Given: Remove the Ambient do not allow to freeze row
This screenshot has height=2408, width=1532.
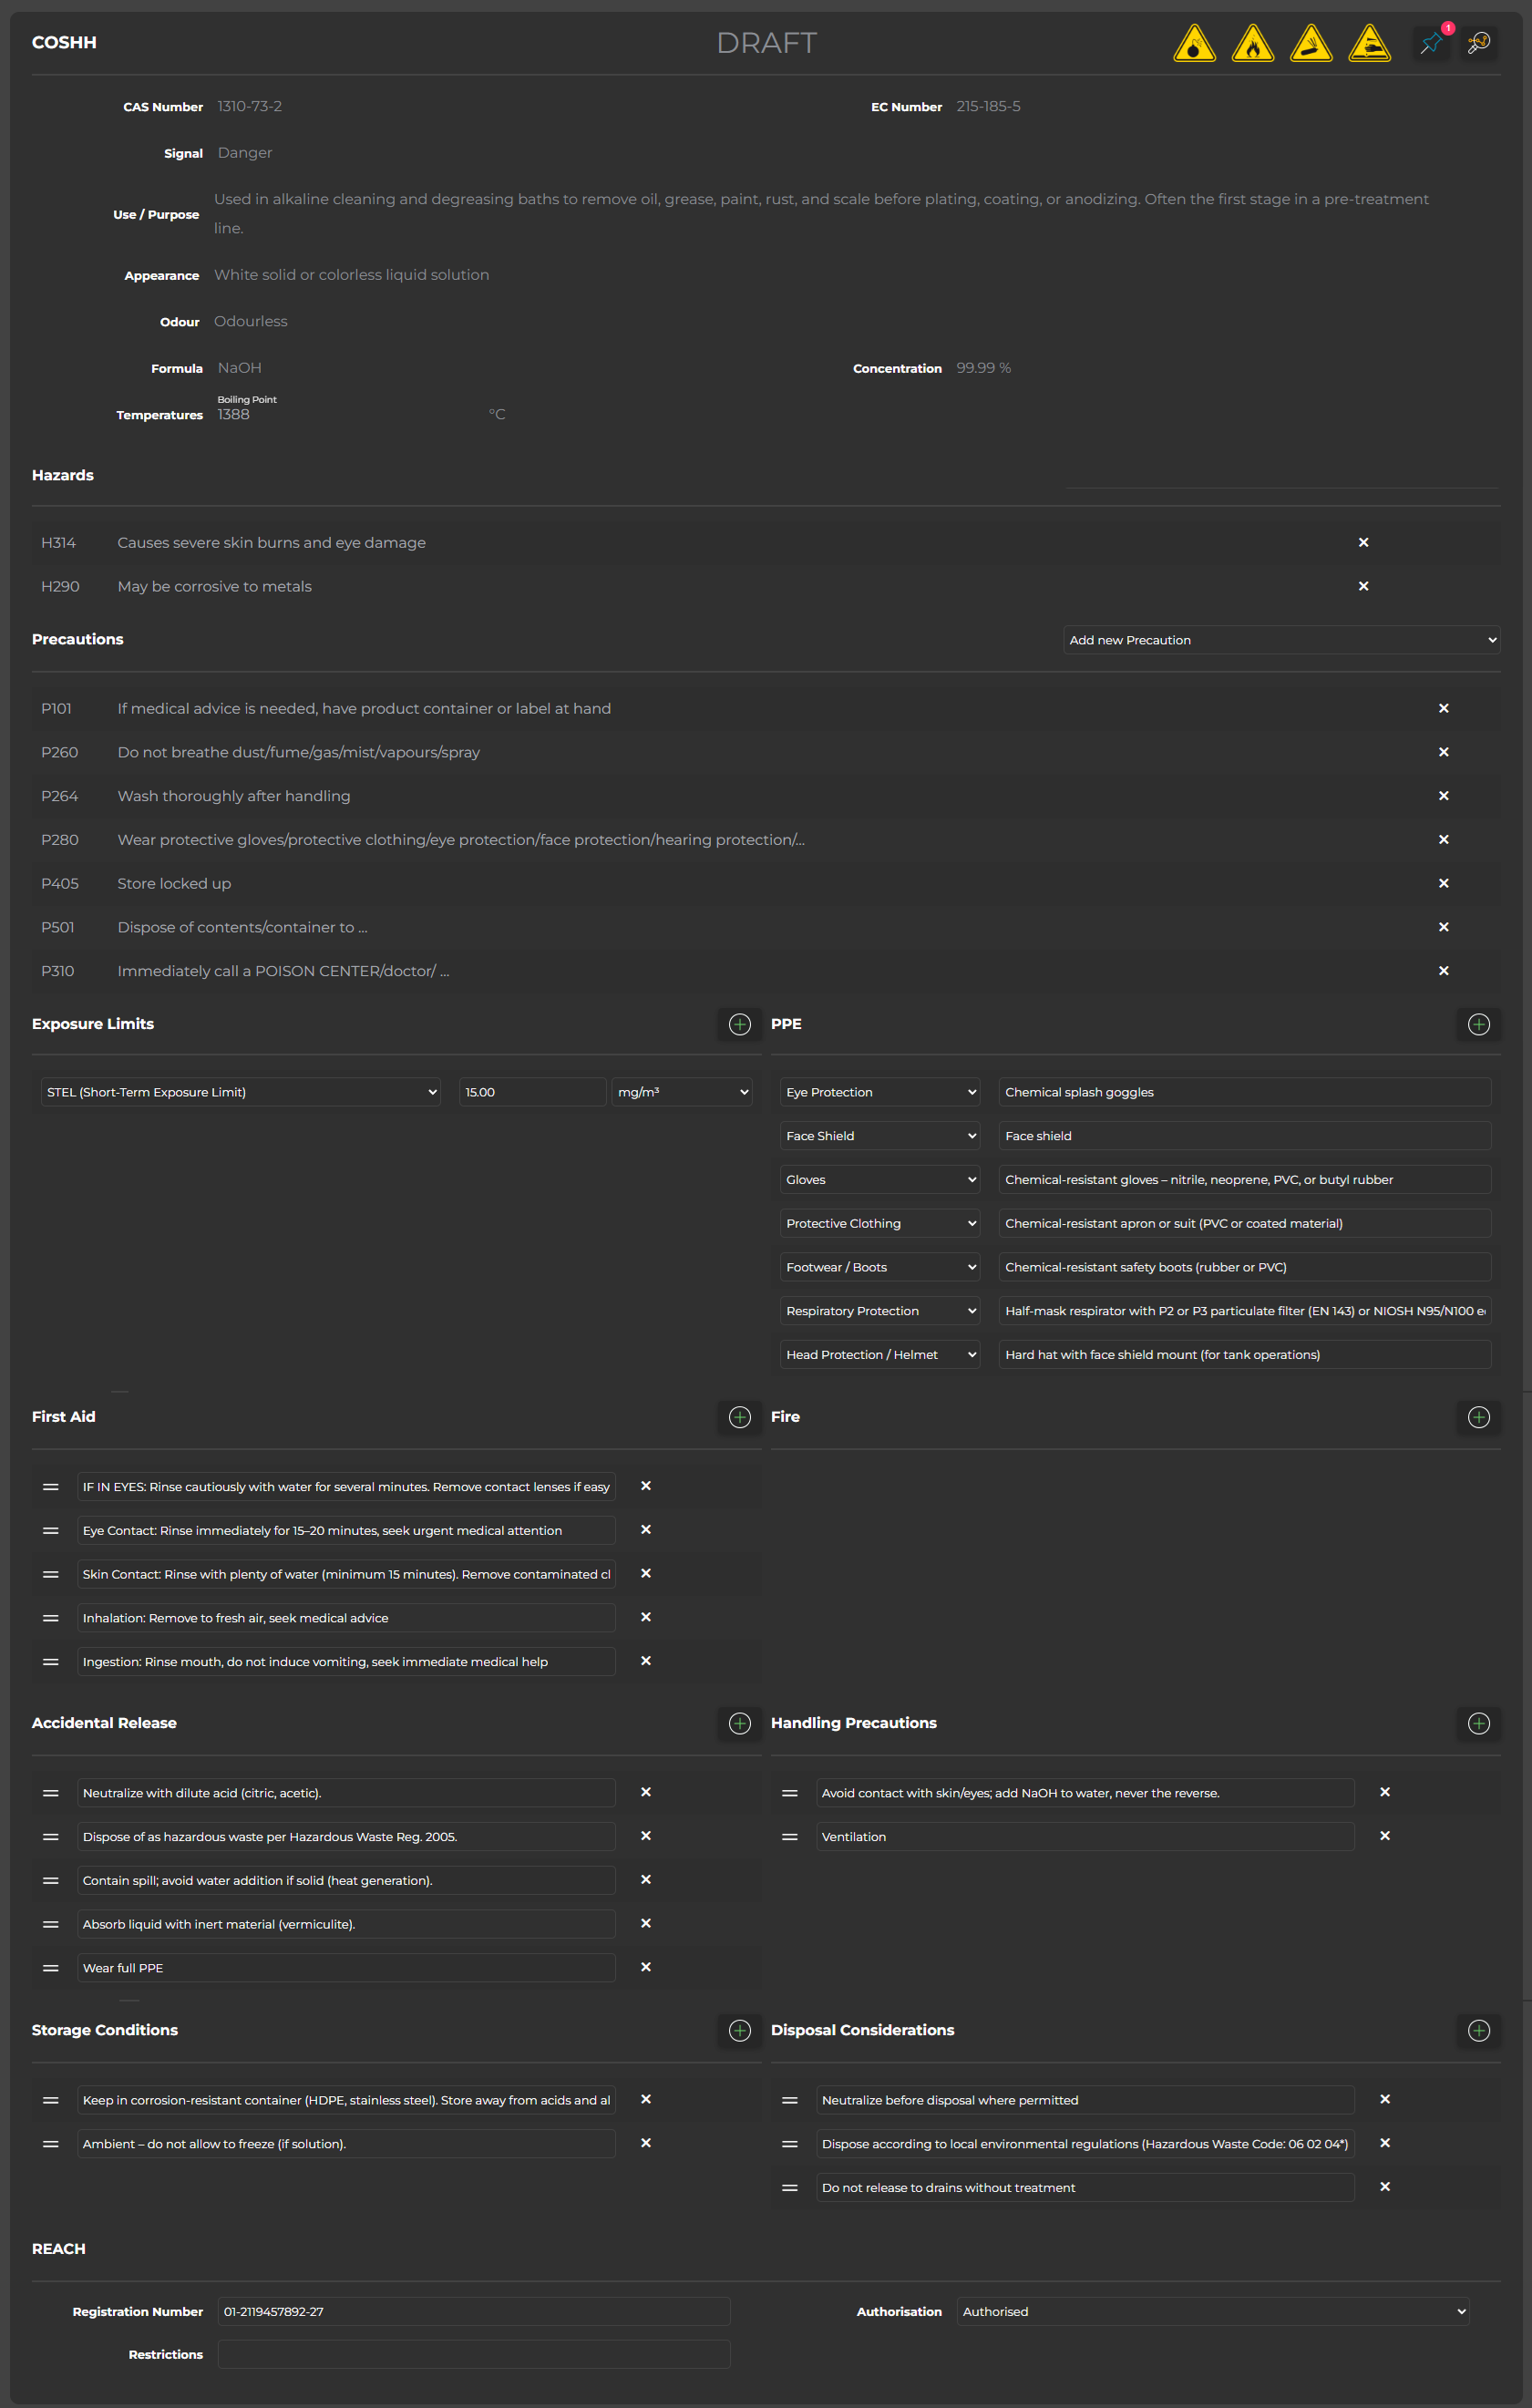Looking at the screenshot, I should [646, 2144].
